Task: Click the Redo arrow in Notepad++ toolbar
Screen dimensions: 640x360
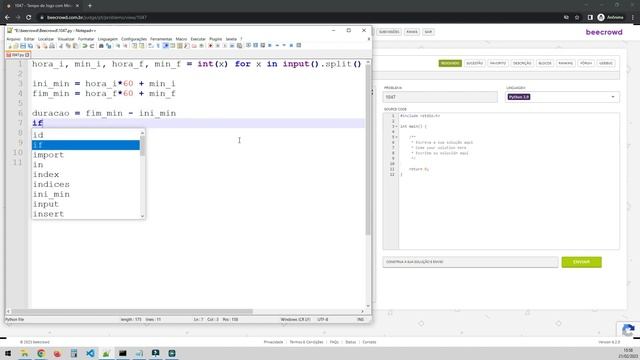Action: 92,45
